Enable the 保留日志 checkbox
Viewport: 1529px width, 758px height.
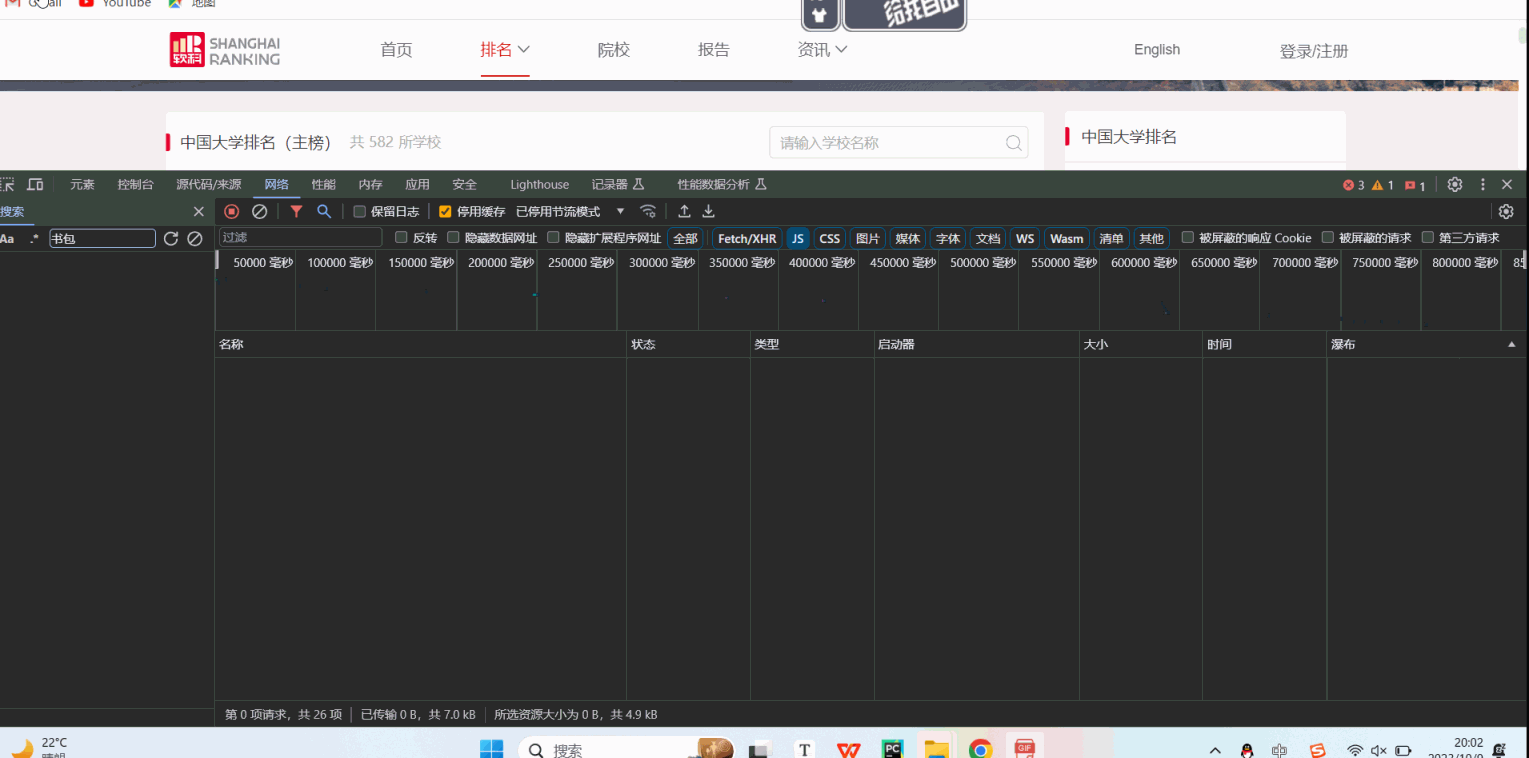tap(360, 212)
